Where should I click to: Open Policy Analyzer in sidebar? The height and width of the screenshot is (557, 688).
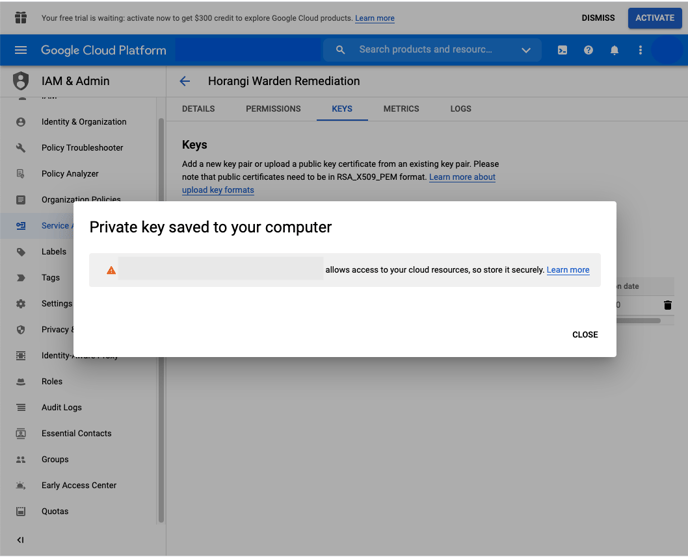point(70,174)
